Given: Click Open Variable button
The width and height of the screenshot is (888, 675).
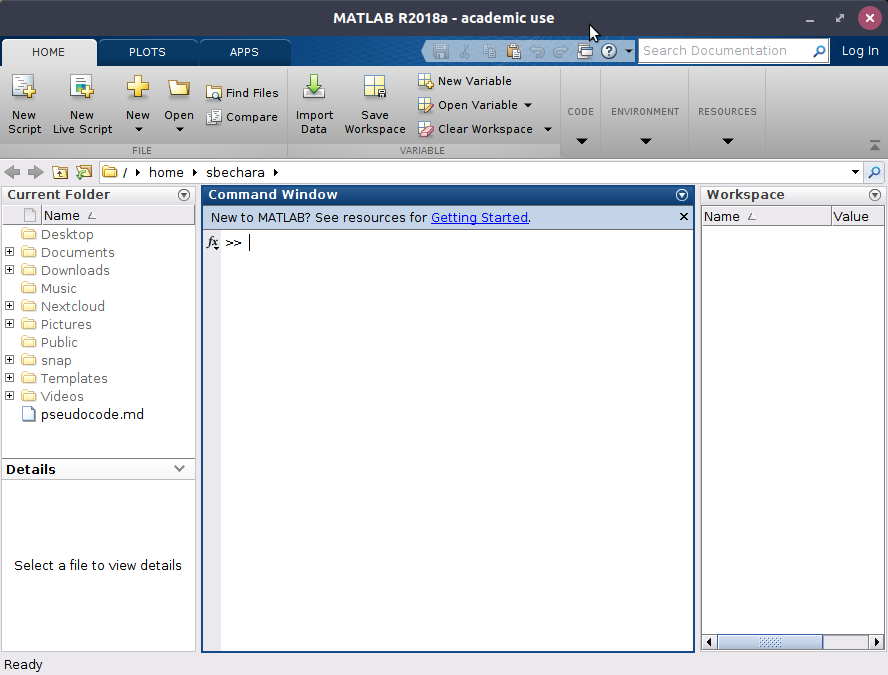Looking at the screenshot, I should click(468, 105).
